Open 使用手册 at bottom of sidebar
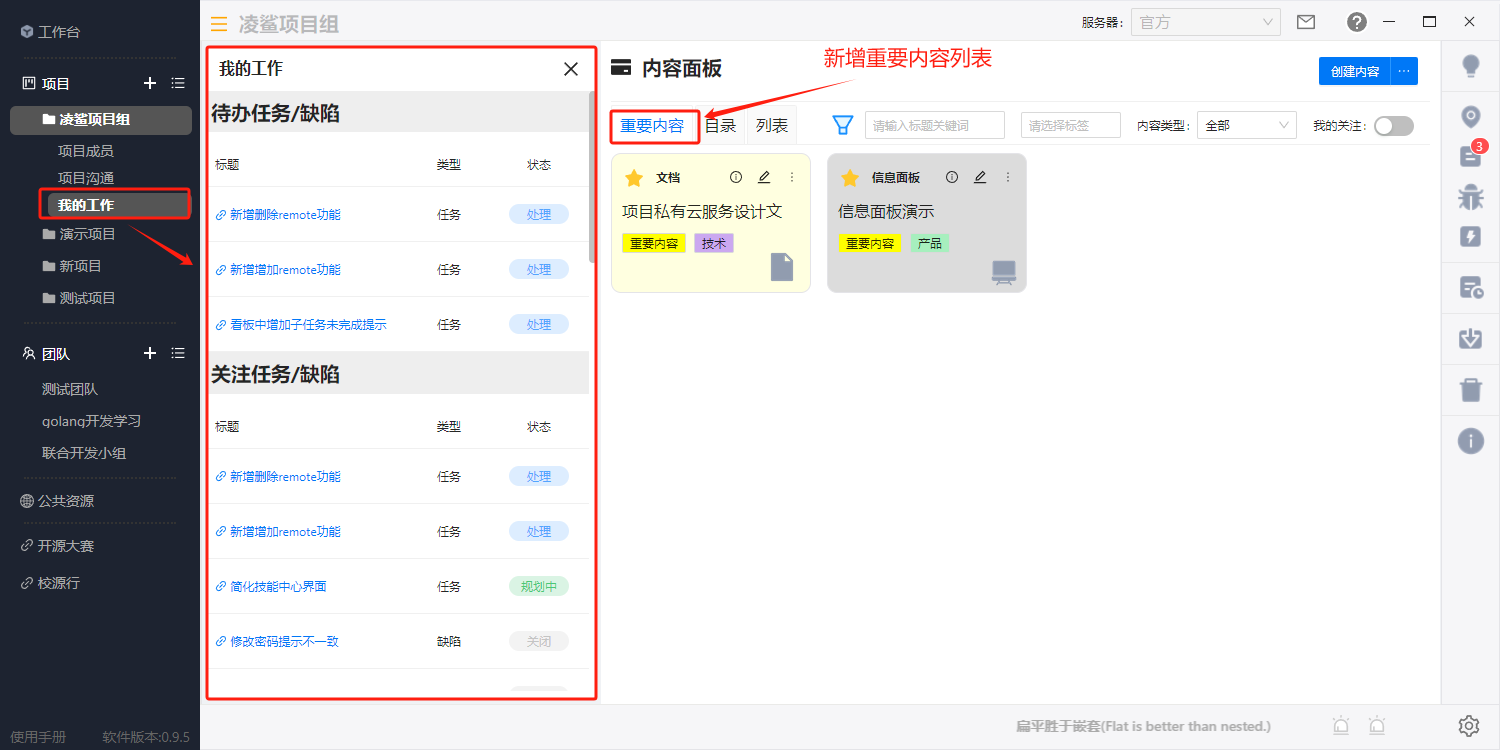This screenshot has height=750, width=1500. pos(38,737)
